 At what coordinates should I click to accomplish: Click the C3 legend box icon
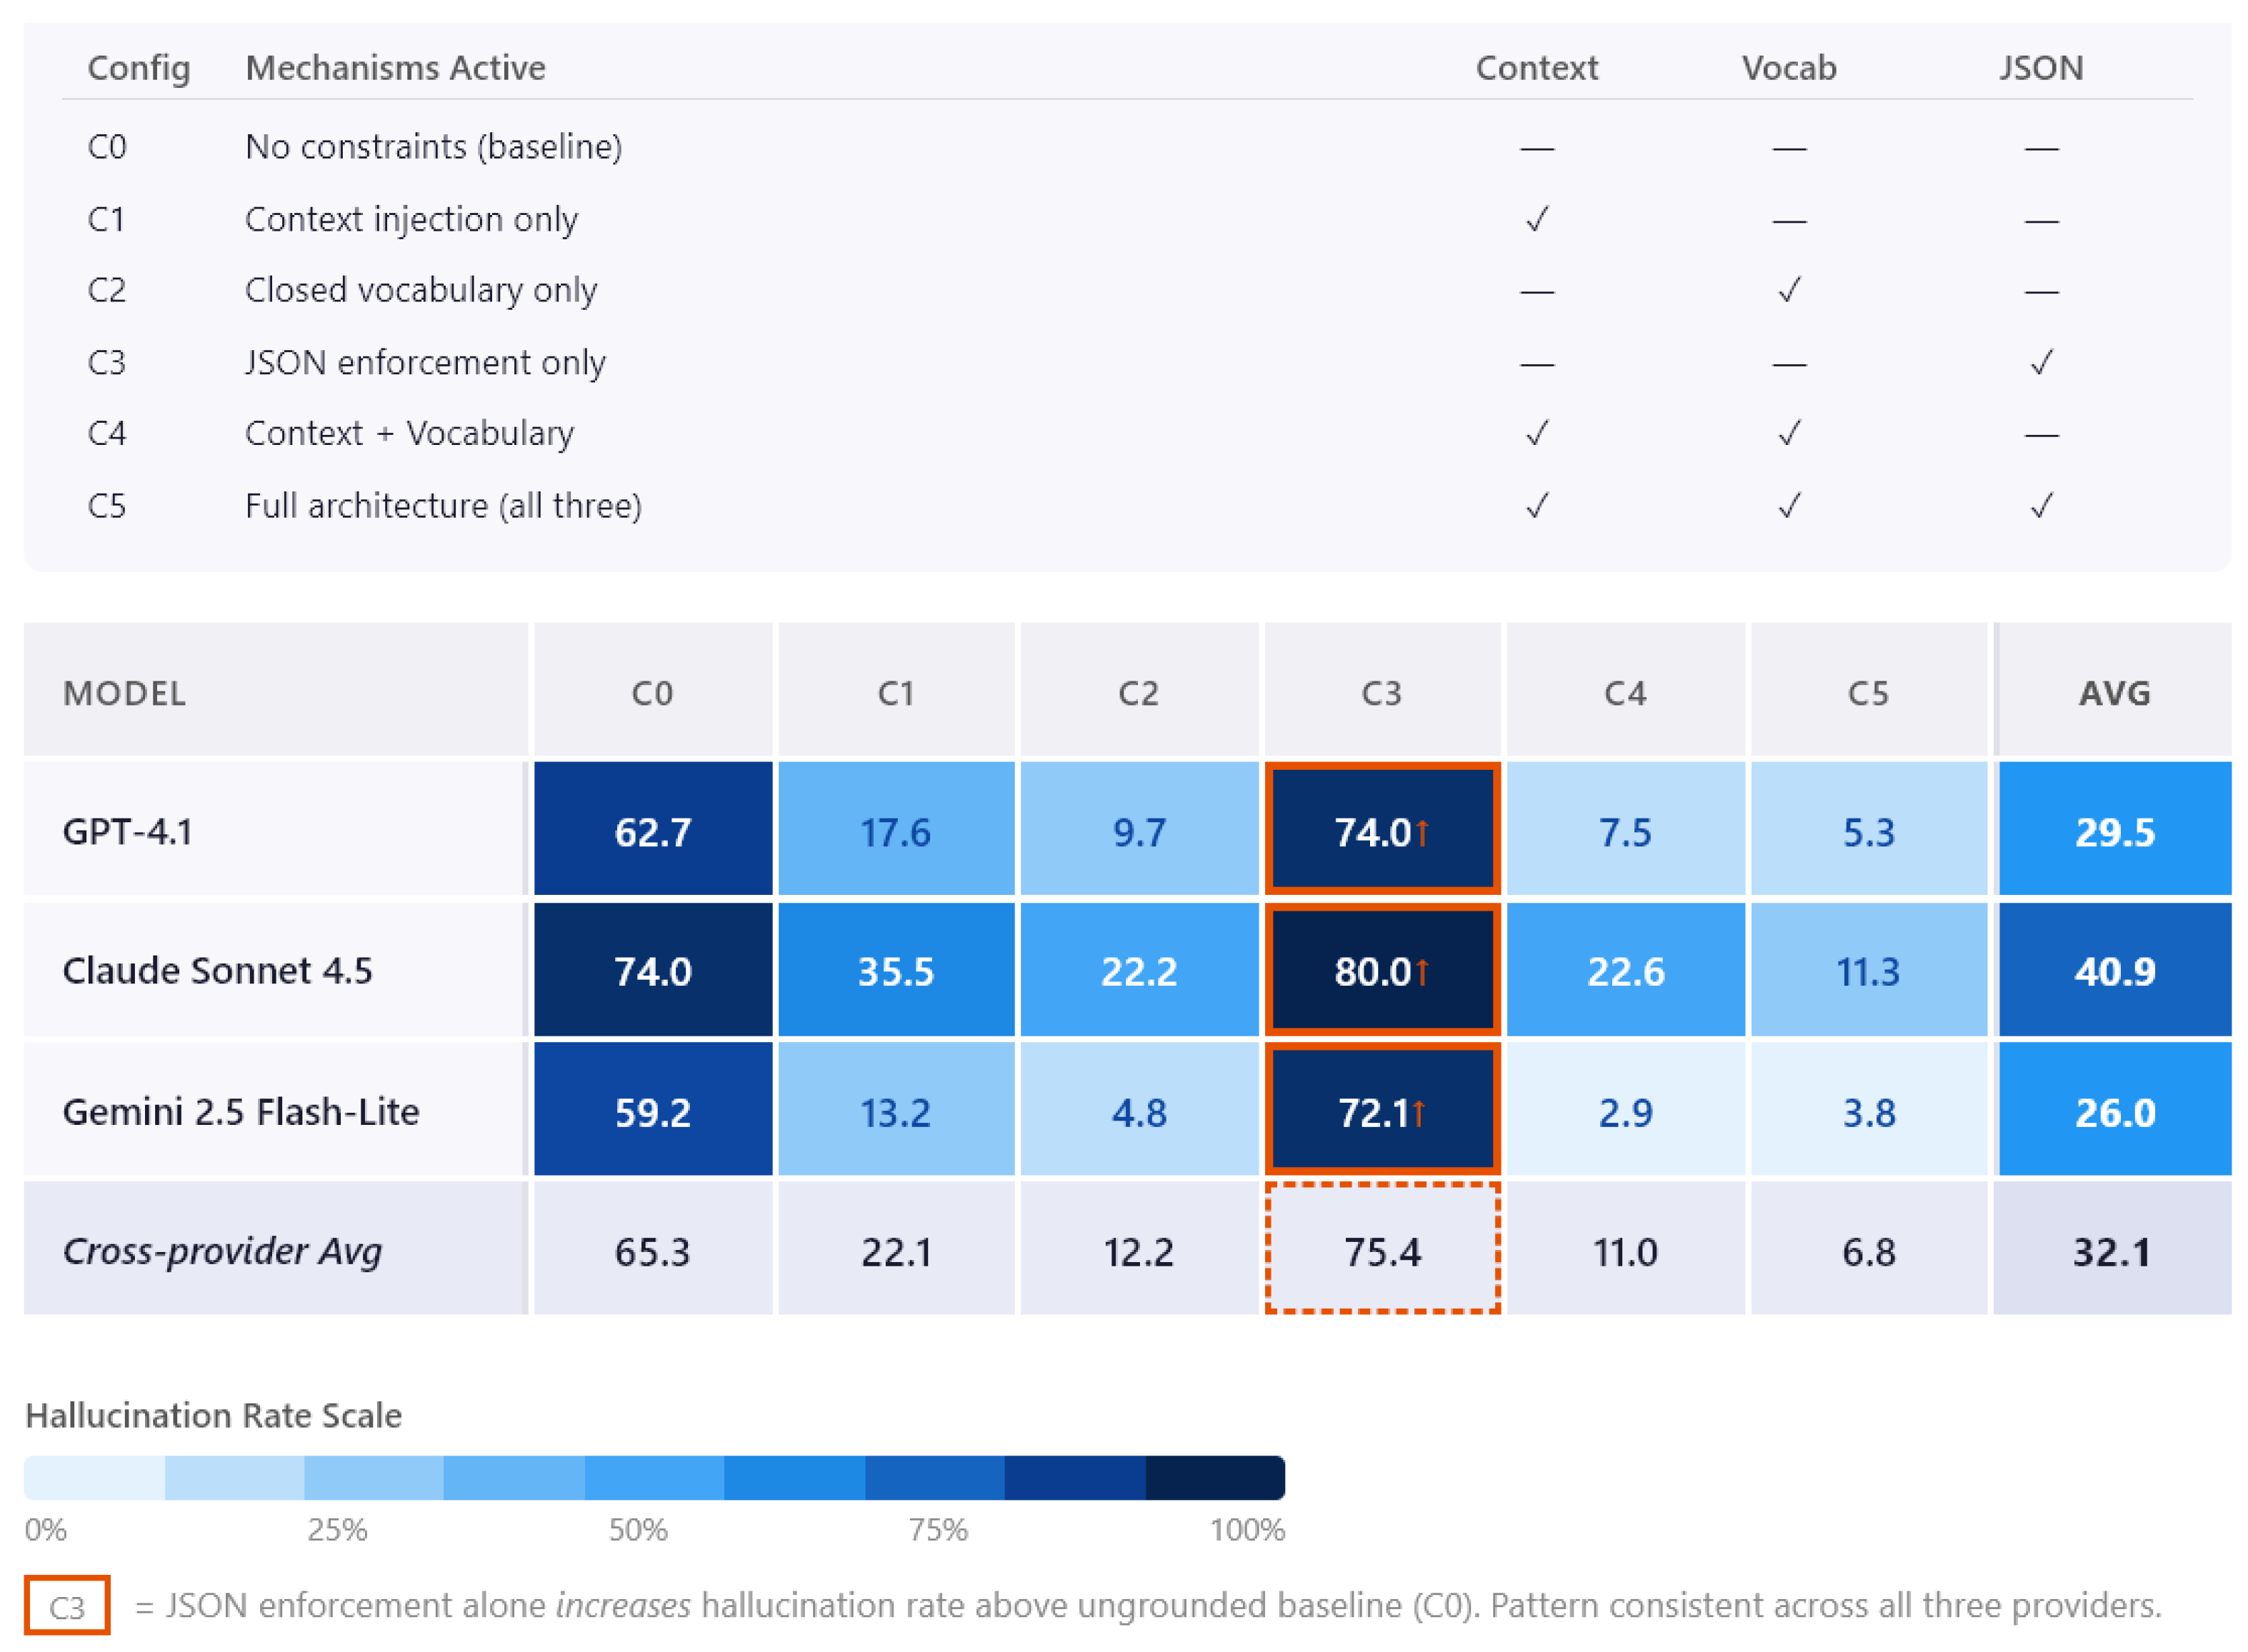click(x=67, y=1605)
